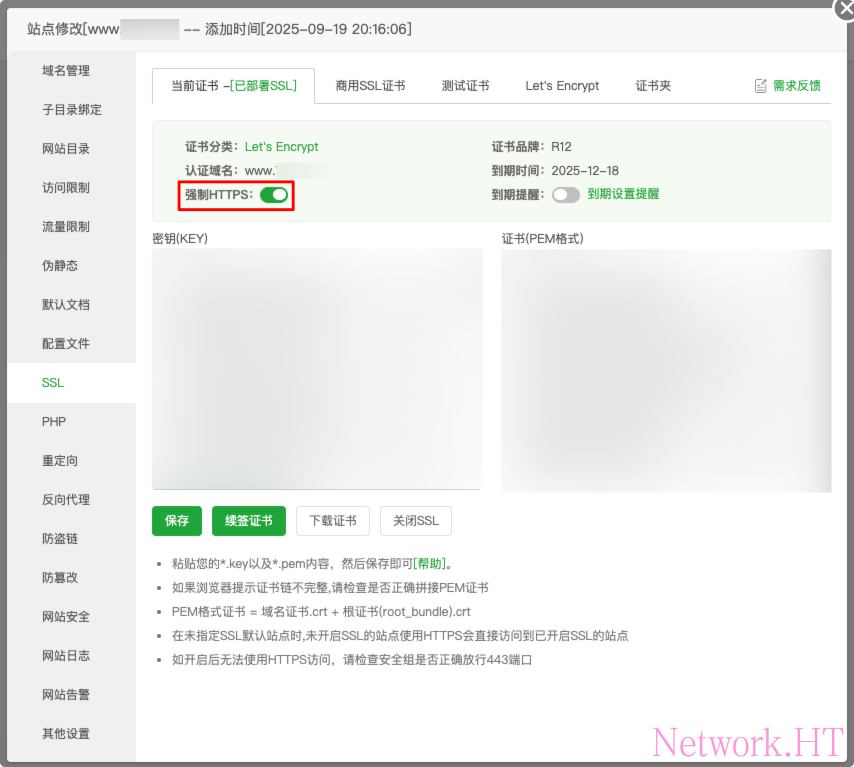
Task: Close the site settings dialog
Action: point(845,8)
